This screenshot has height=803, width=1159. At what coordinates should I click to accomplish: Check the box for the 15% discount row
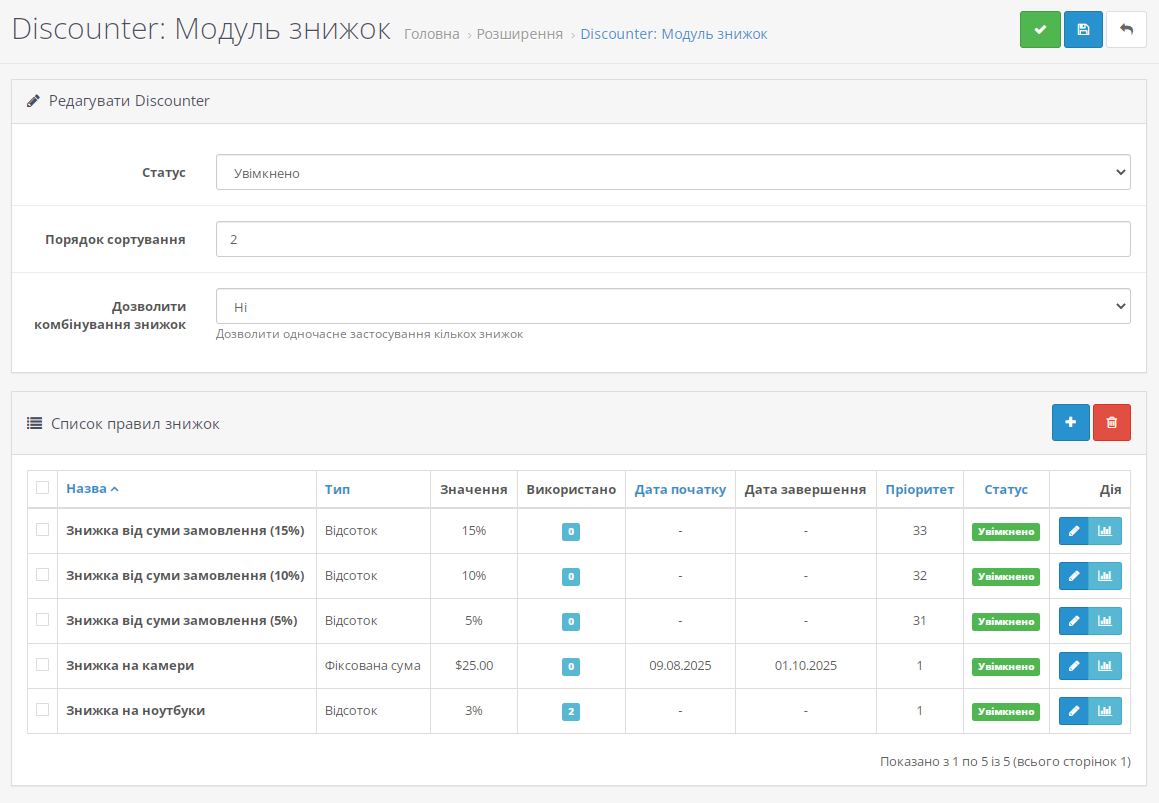pos(42,529)
